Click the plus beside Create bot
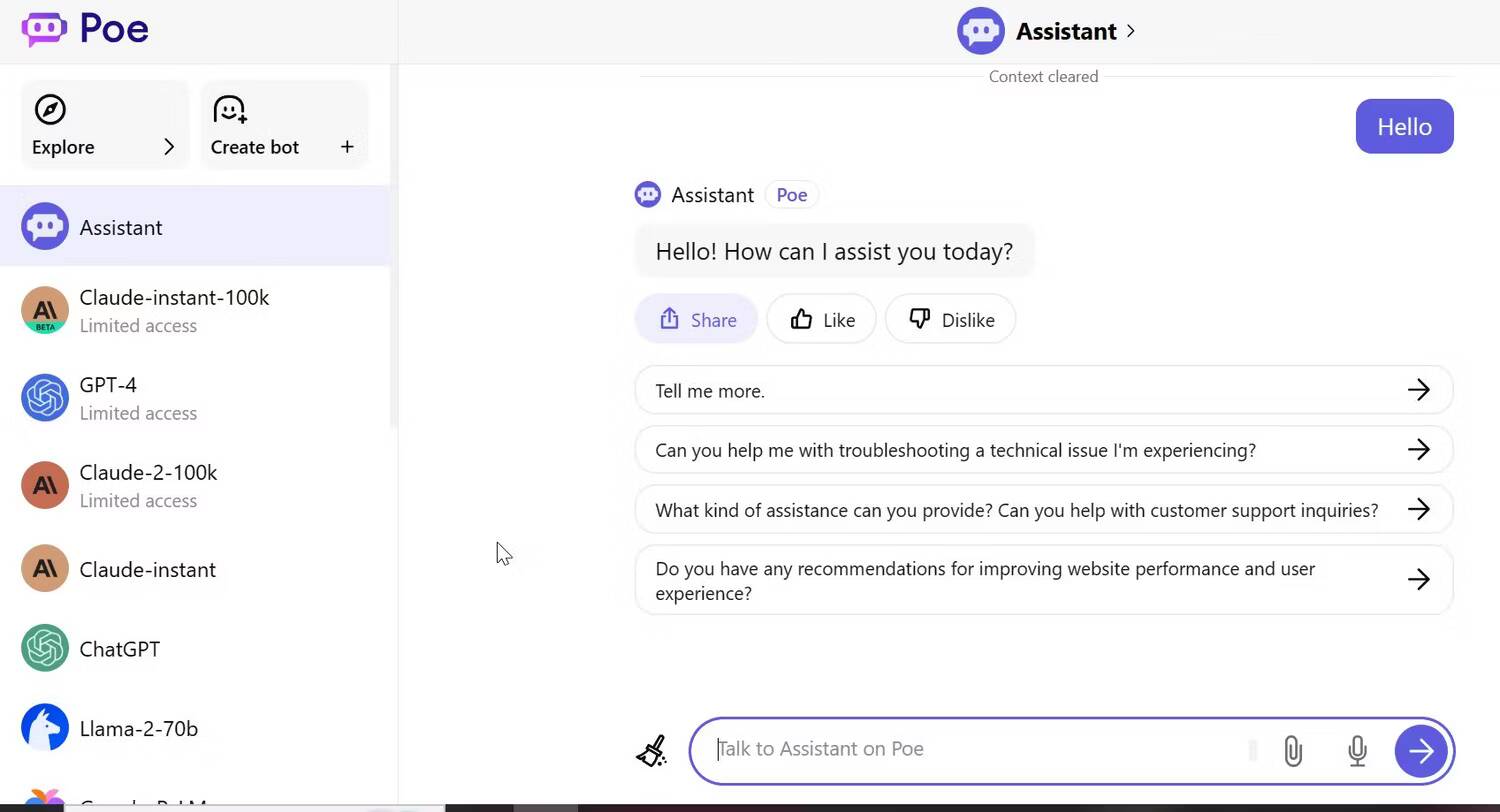This screenshot has height=812, width=1500. pyautogui.click(x=347, y=147)
